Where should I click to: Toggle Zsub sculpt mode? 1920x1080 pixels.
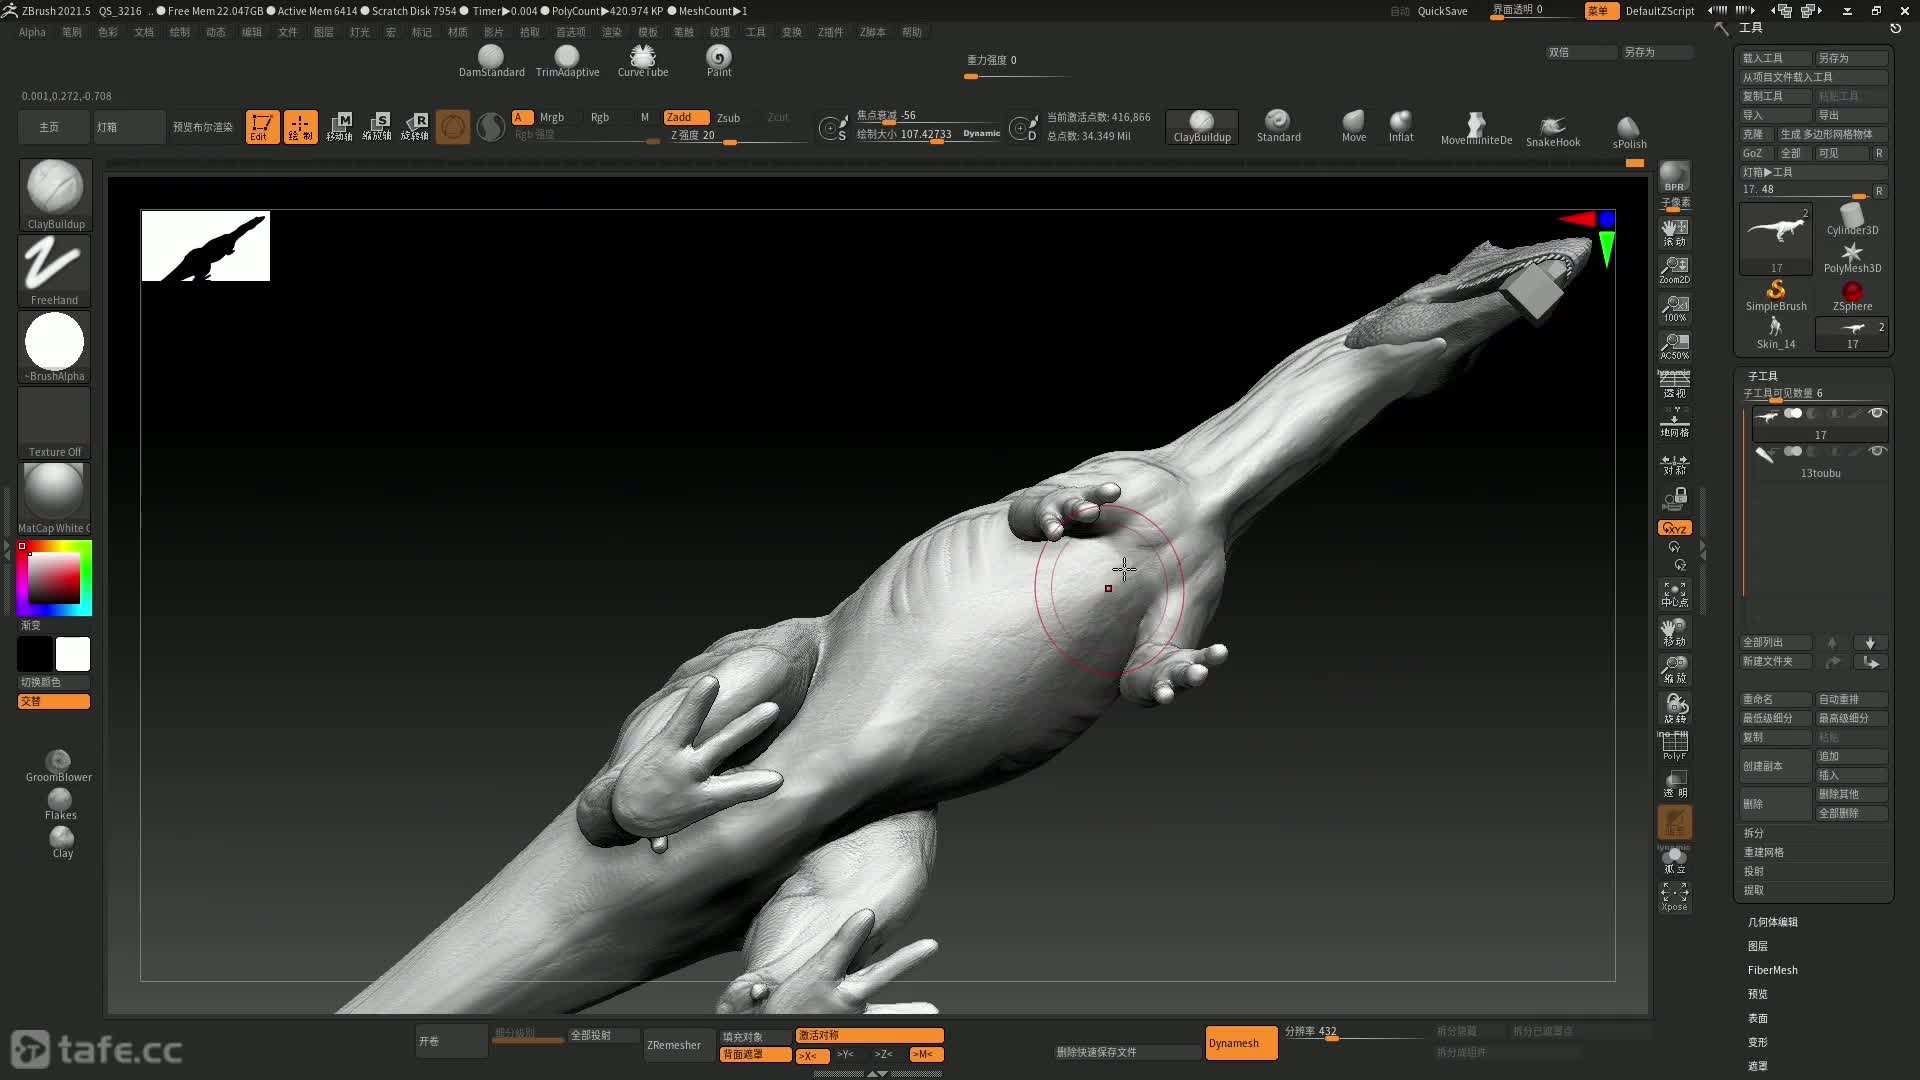coord(728,117)
